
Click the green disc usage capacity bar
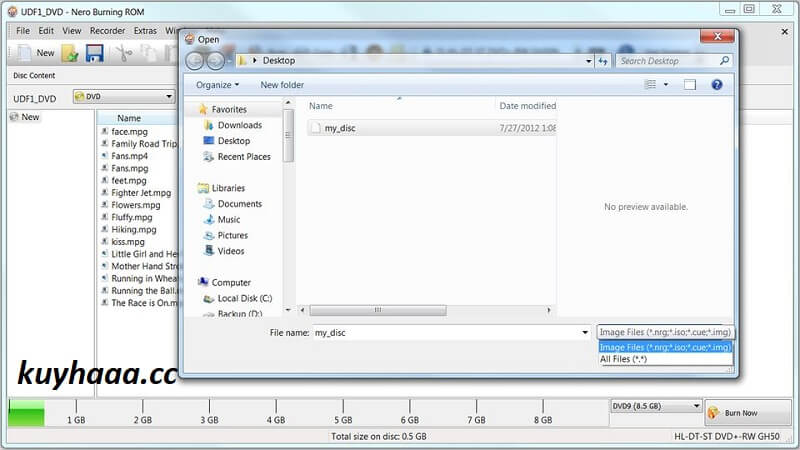tap(27, 412)
